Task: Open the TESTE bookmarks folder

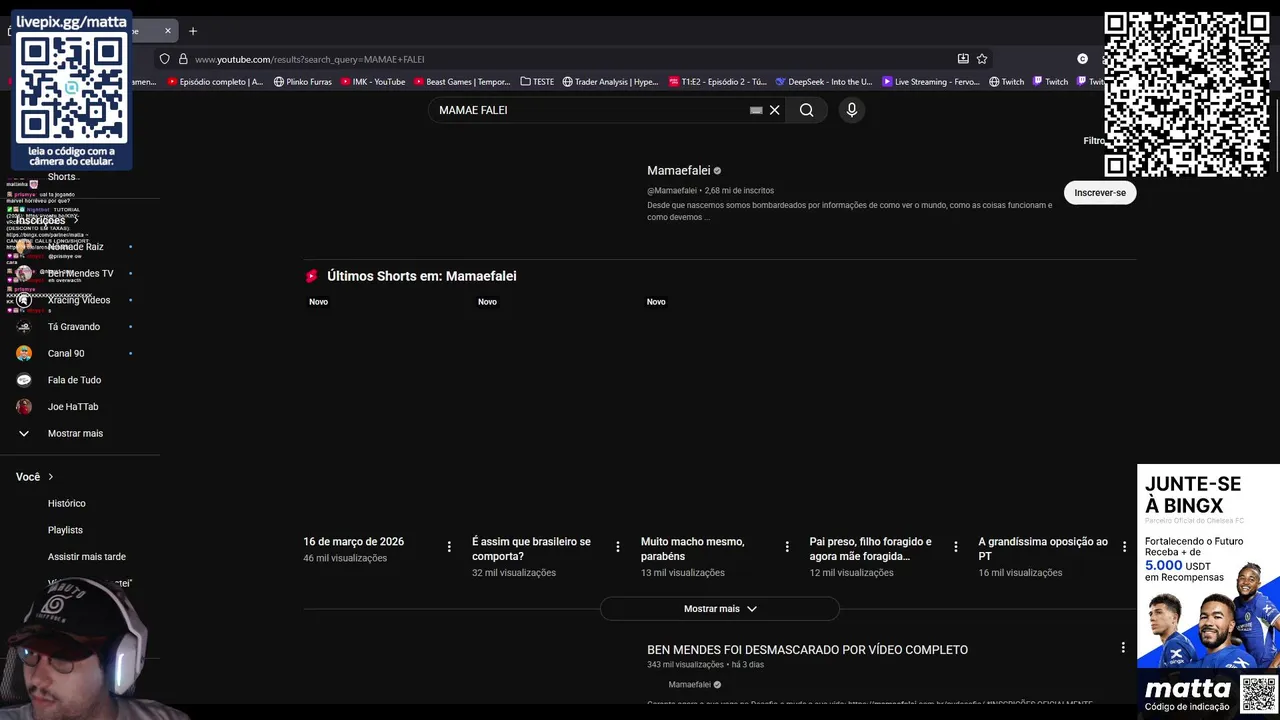Action: (537, 82)
